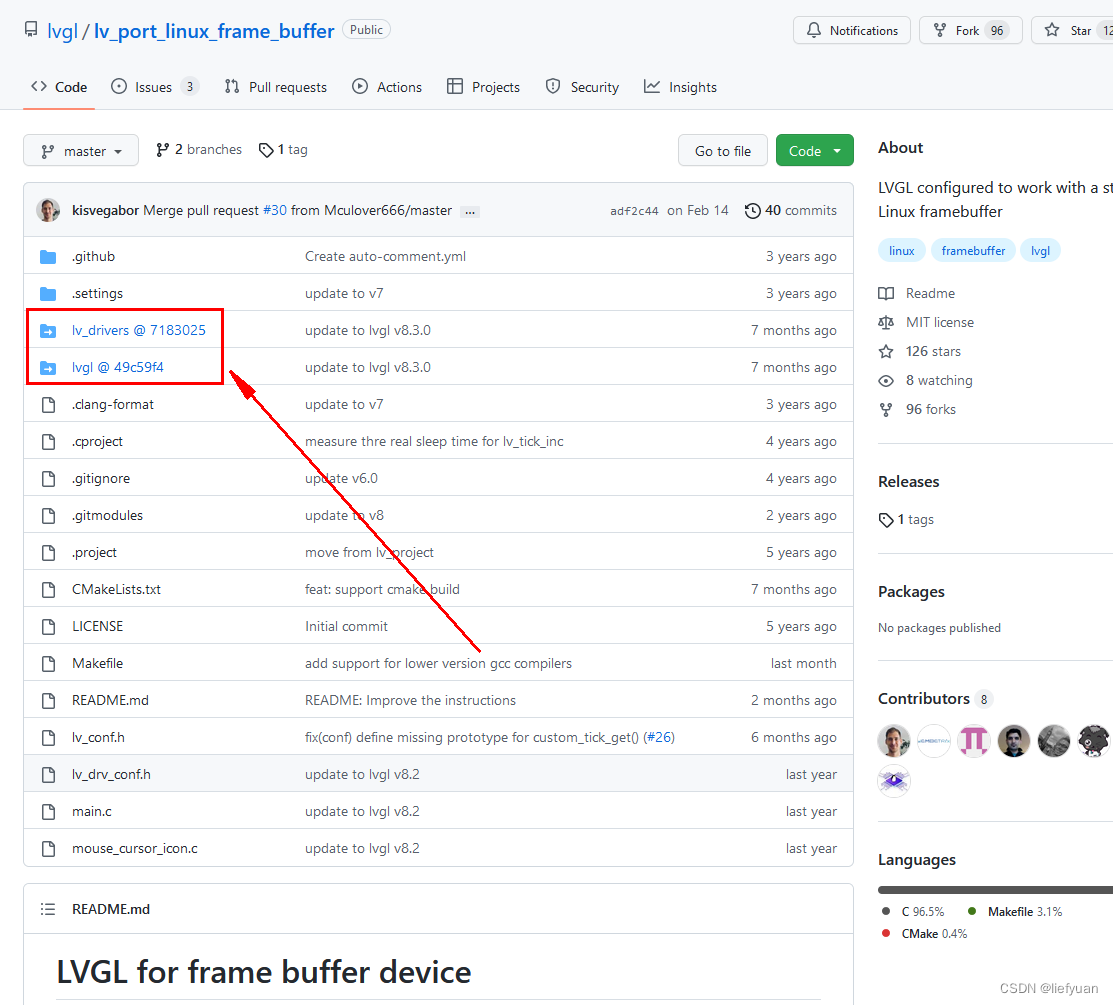Screen dimensions: 1113x1005
Task: Open the Insights tab
Action: tap(680, 87)
